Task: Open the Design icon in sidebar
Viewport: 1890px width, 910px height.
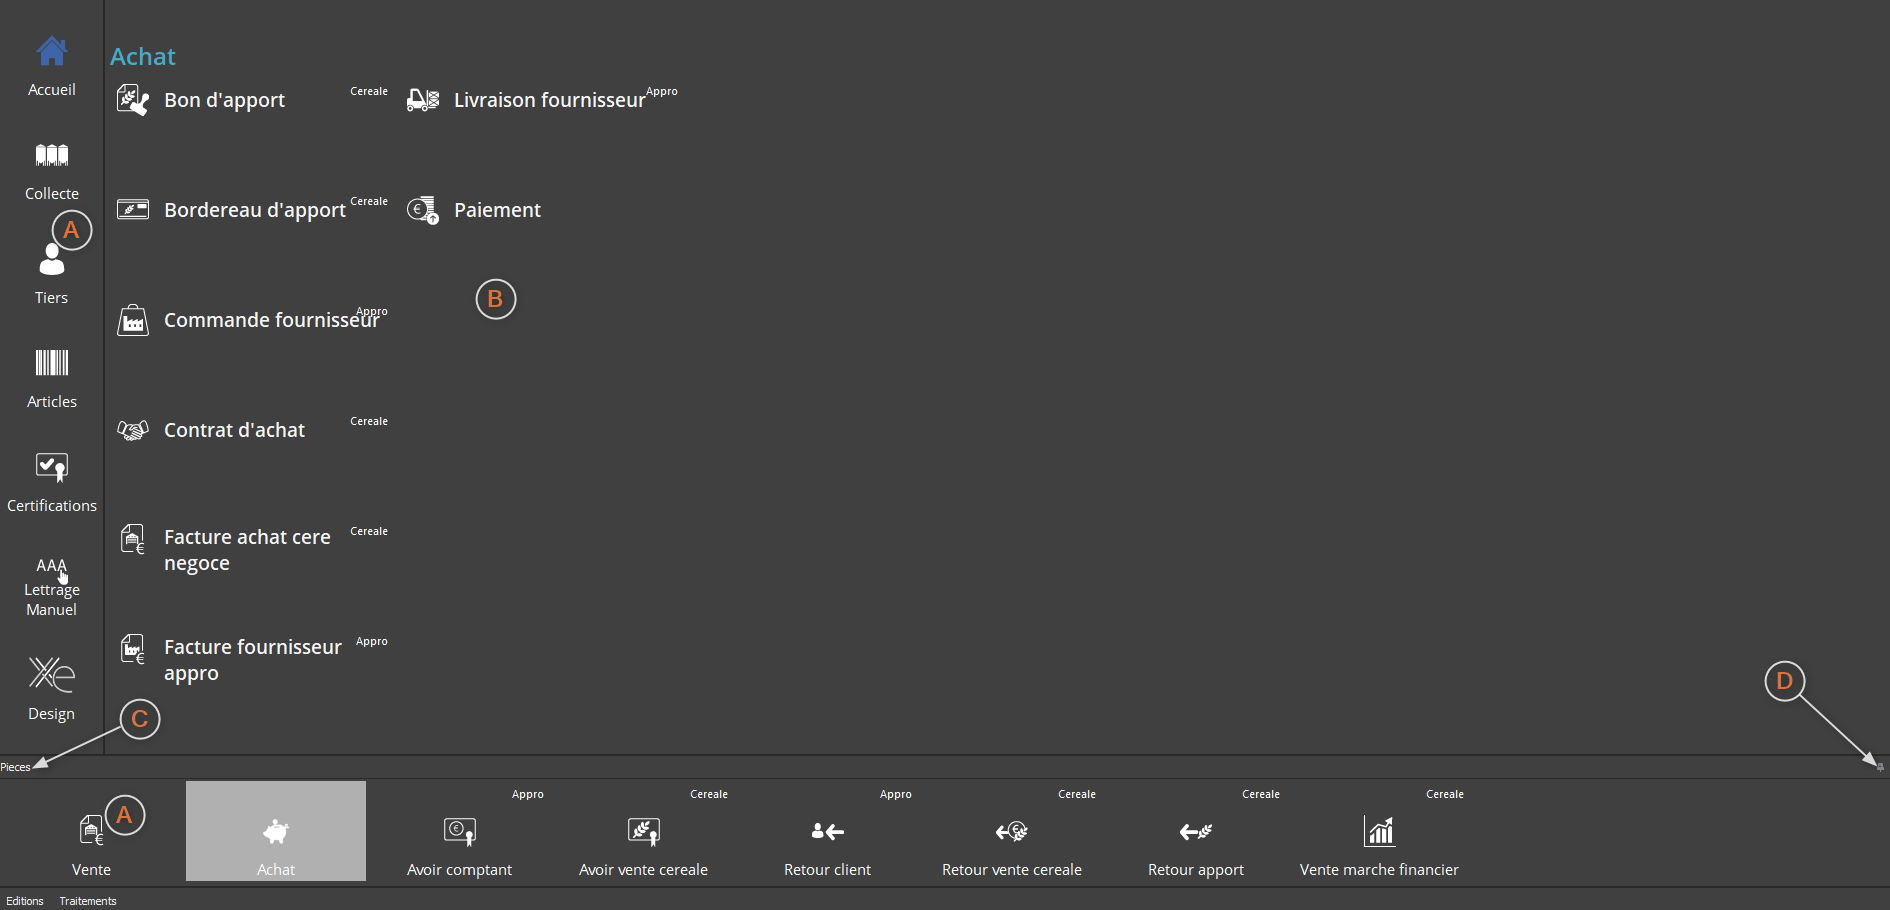Action: (52, 675)
